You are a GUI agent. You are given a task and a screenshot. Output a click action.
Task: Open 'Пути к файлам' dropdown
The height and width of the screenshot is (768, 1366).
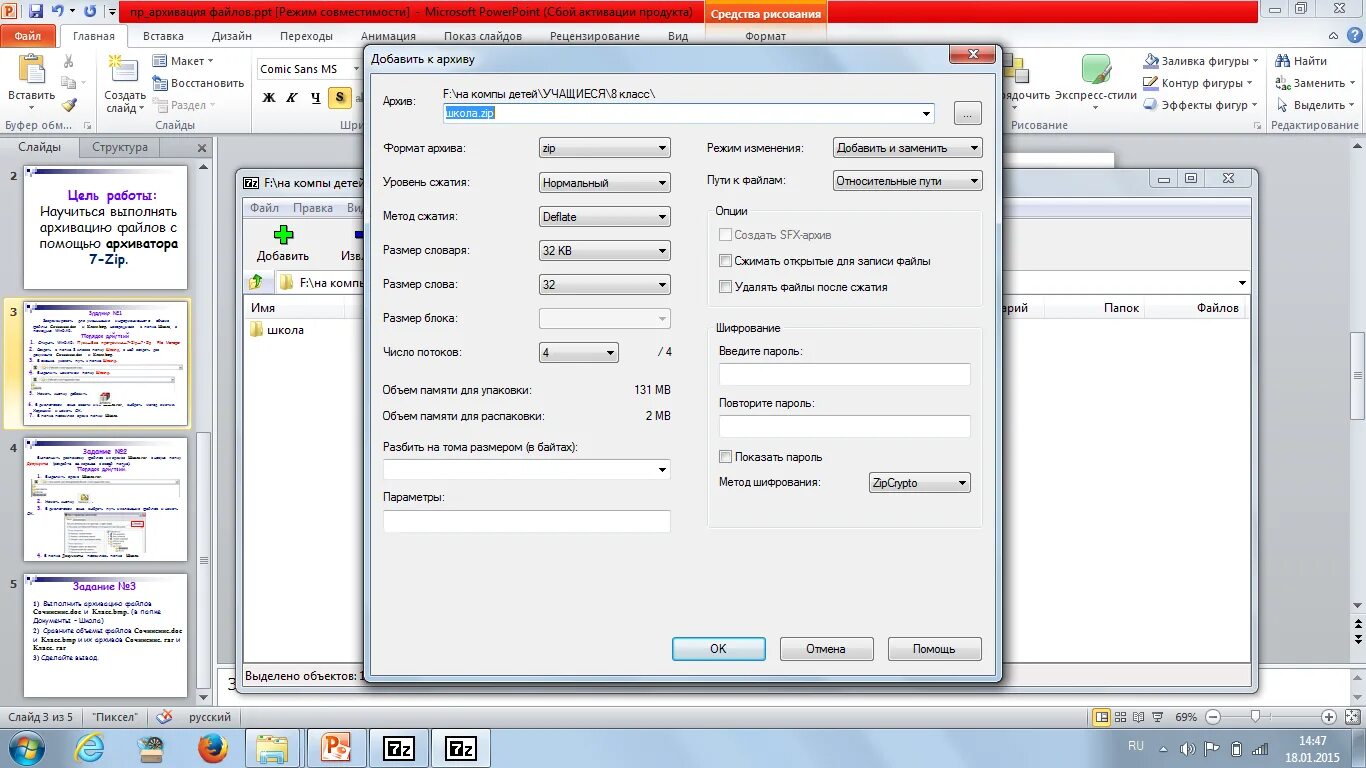[x=908, y=181]
